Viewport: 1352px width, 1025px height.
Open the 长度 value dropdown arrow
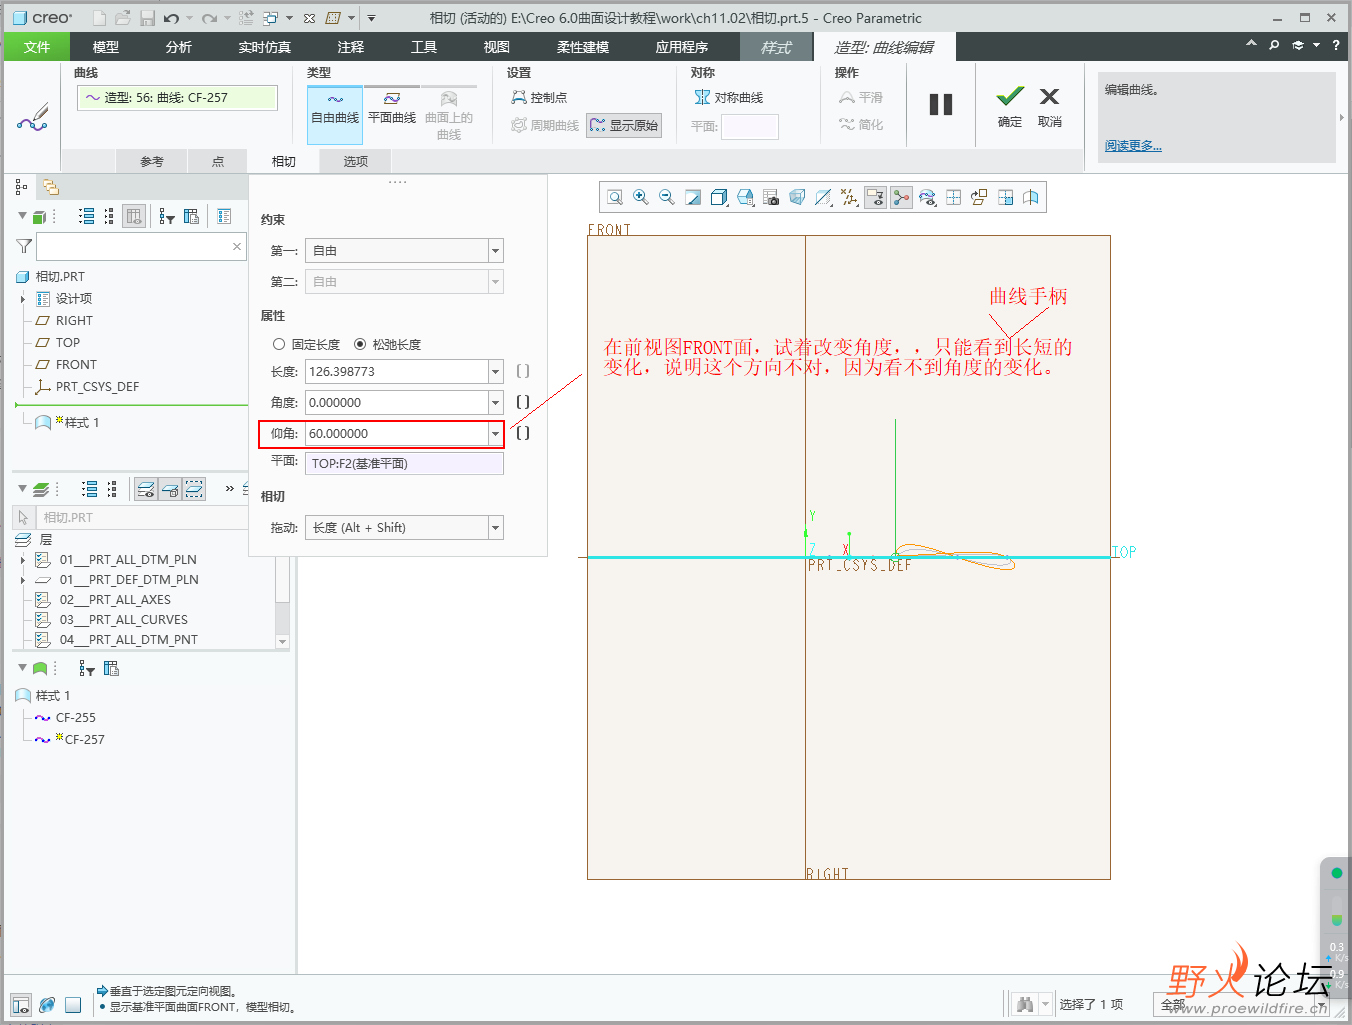[495, 372]
